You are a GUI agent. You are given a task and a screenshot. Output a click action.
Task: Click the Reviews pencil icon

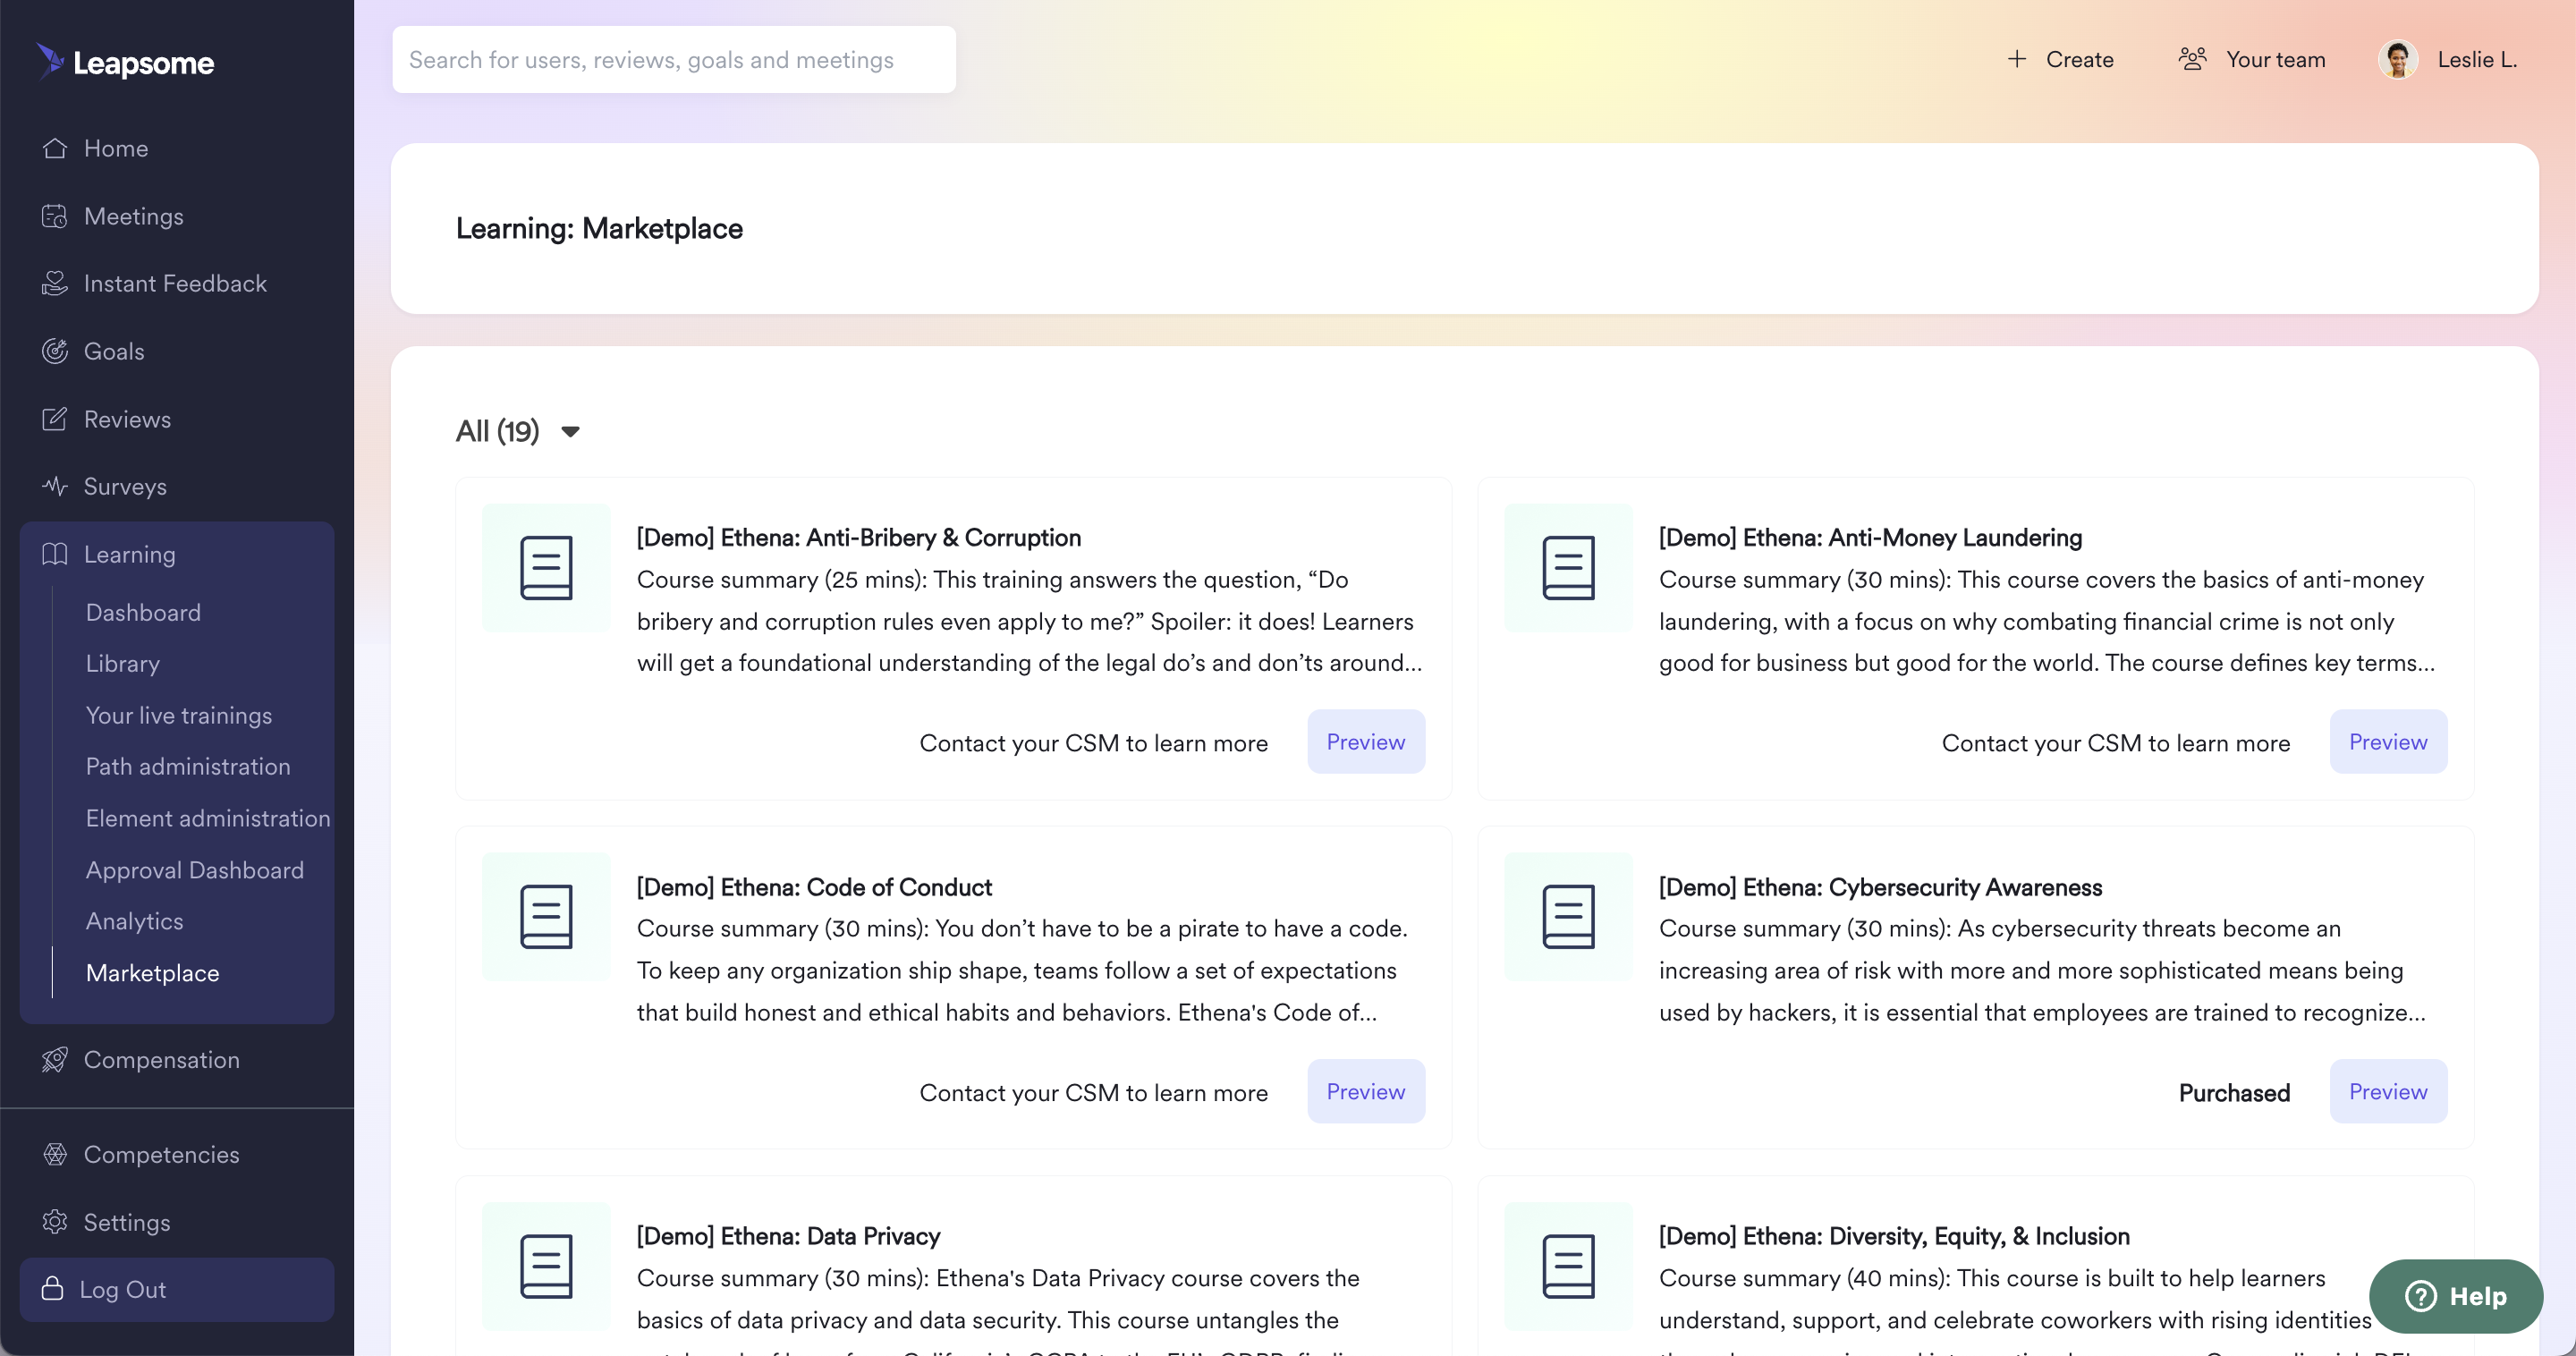[55, 419]
